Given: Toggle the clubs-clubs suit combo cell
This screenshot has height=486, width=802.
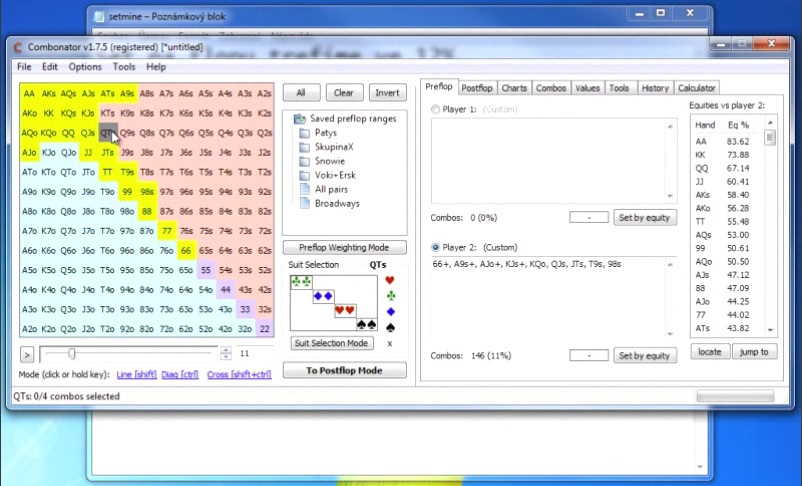Looking at the screenshot, I should coord(301,282).
